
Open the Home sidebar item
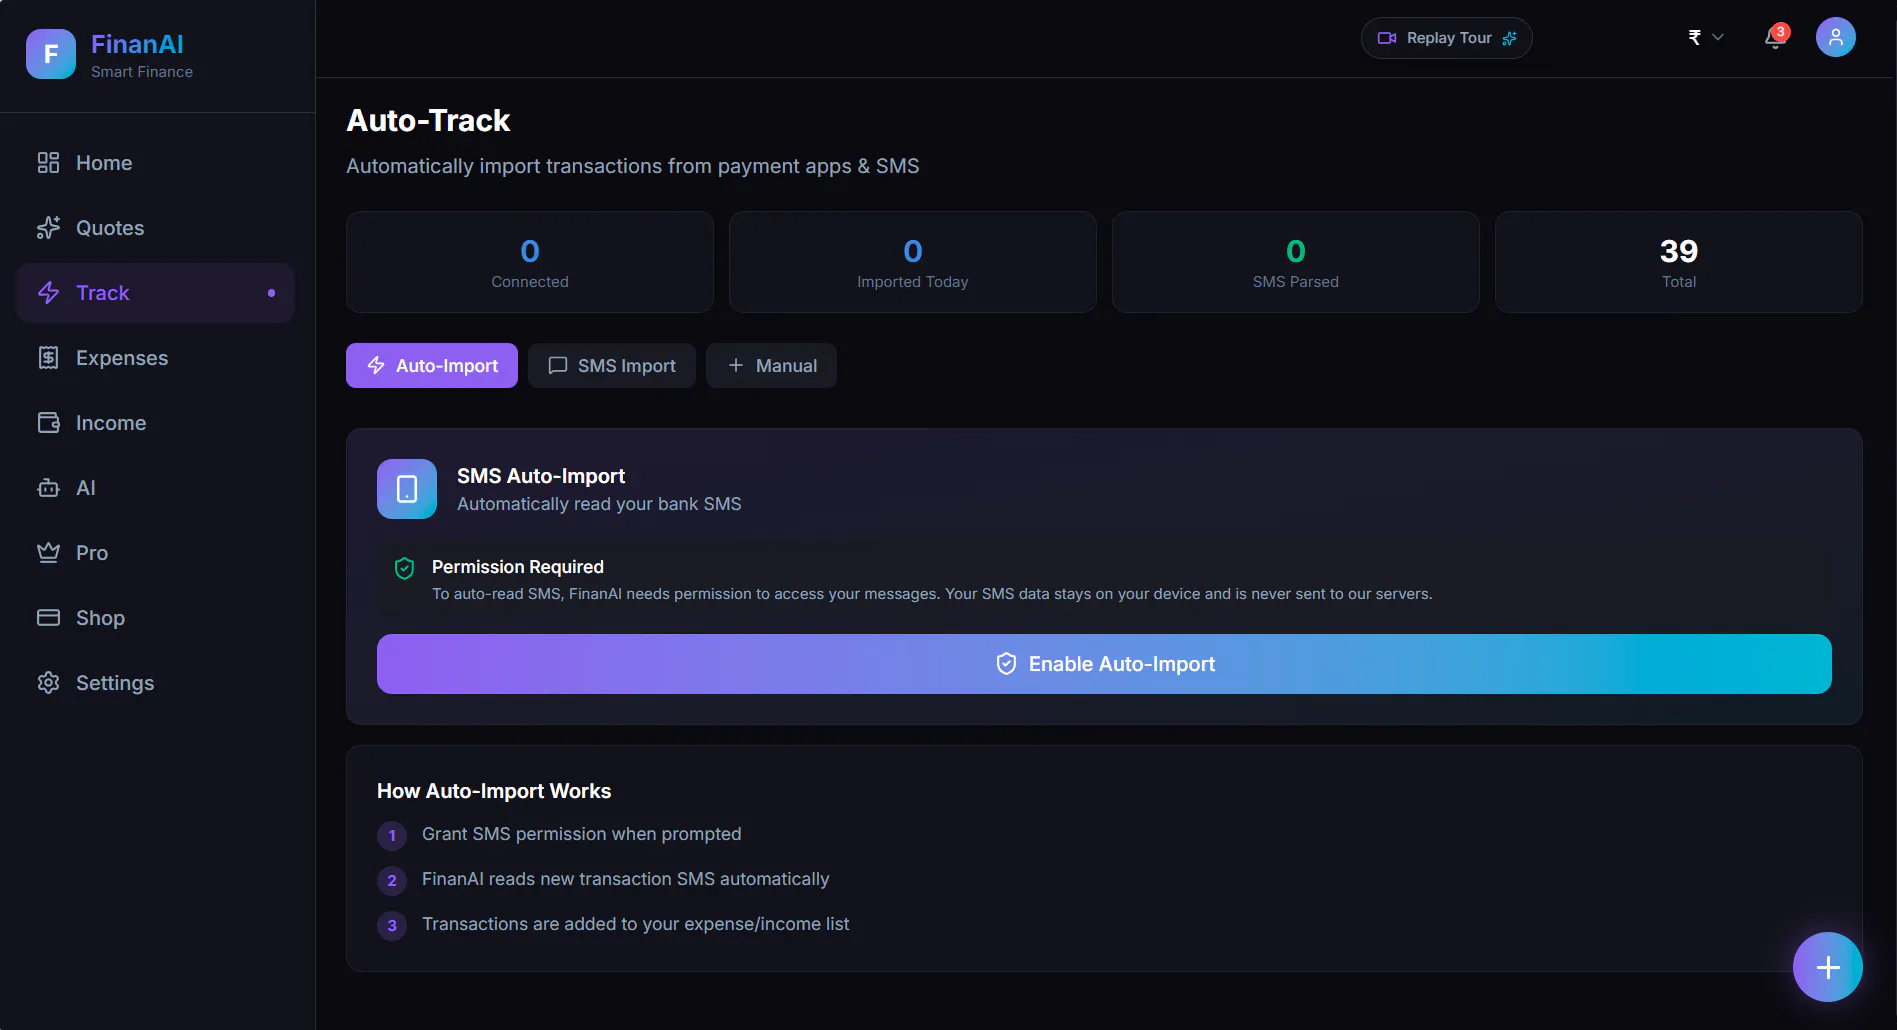click(x=155, y=163)
